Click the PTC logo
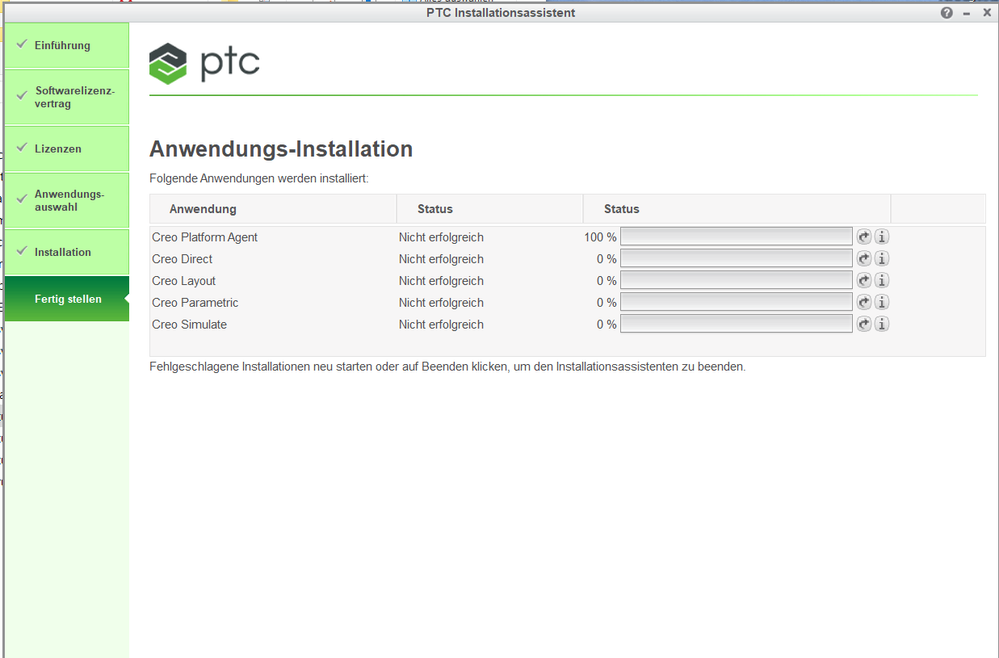 click(205, 63)
